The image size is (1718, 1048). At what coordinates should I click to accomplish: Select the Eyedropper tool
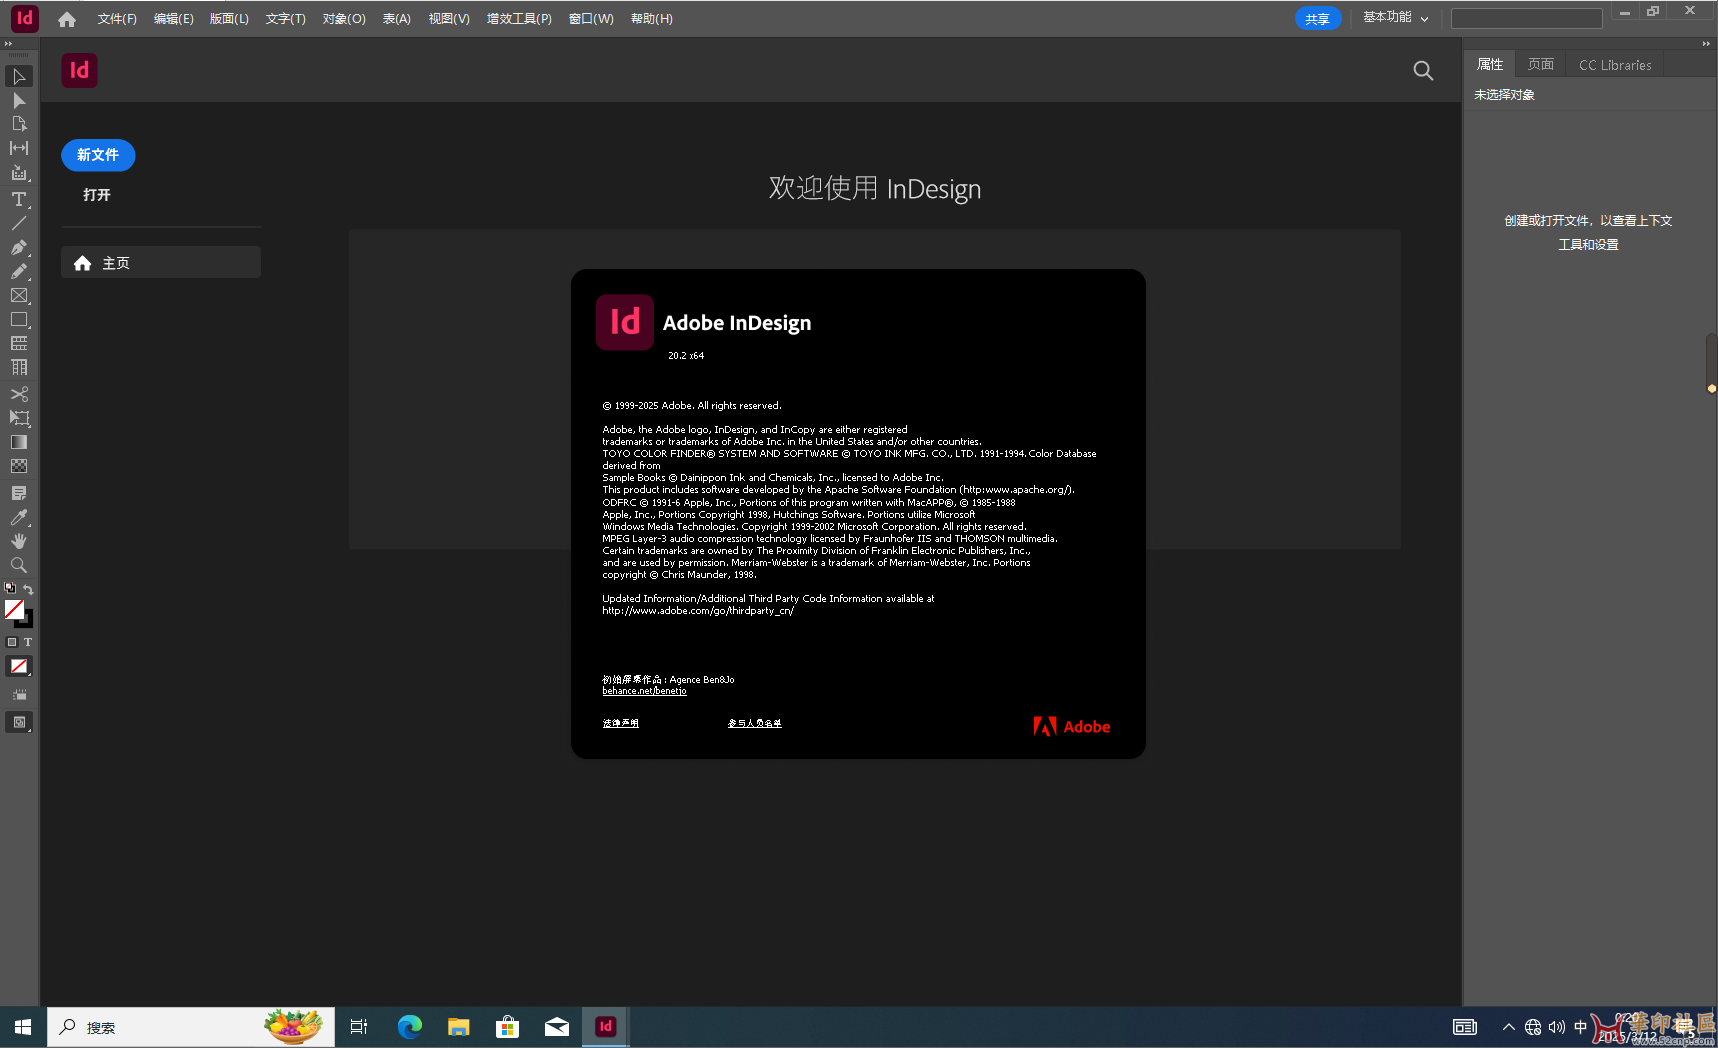19,517
